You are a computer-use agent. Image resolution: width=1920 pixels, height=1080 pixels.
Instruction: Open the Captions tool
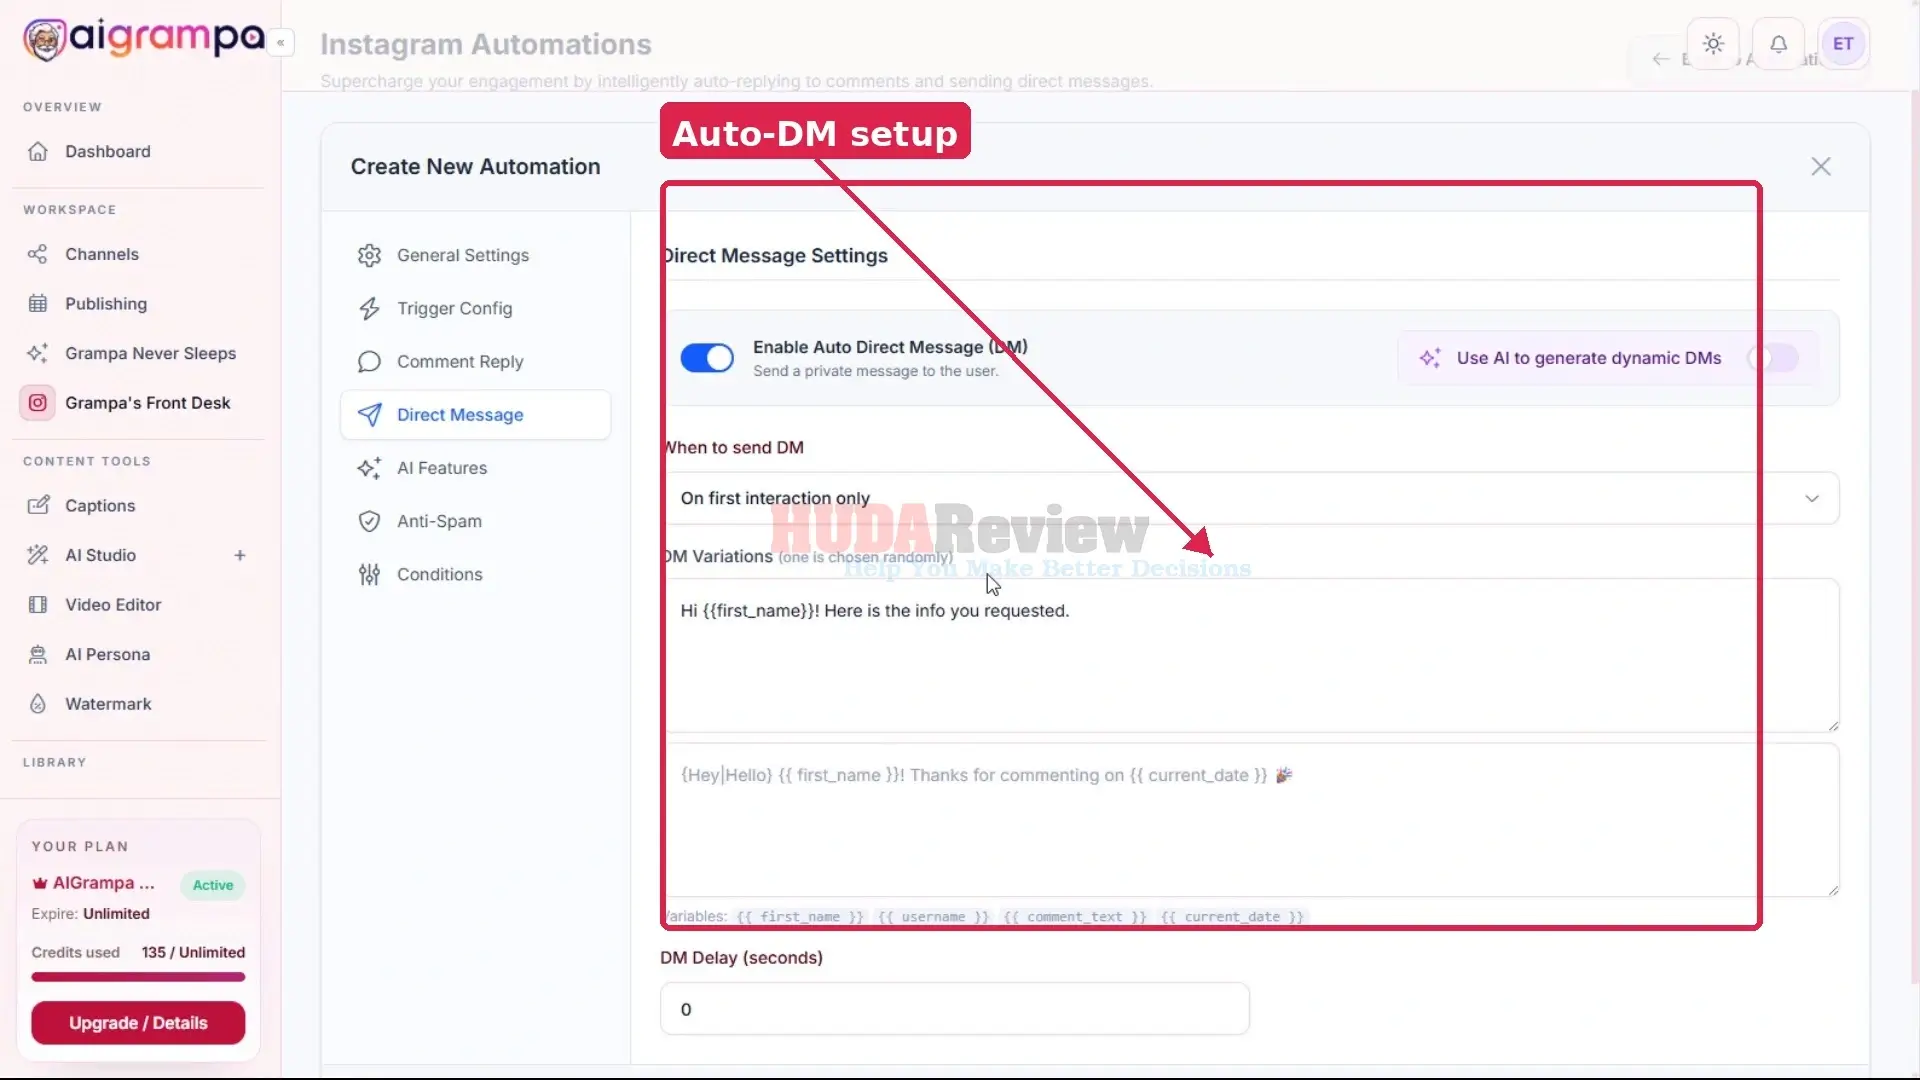(x=100, y=506)
